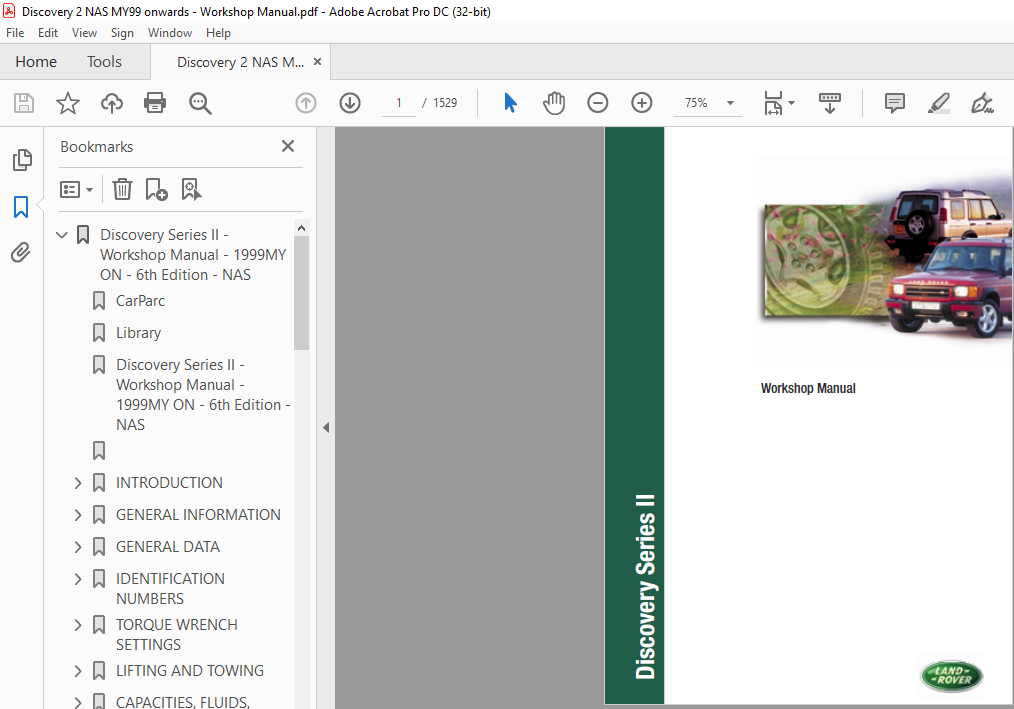This screenshot has width=1014, height=709.
Task: Zoom in with plus icon
Action: click(642, 103)
